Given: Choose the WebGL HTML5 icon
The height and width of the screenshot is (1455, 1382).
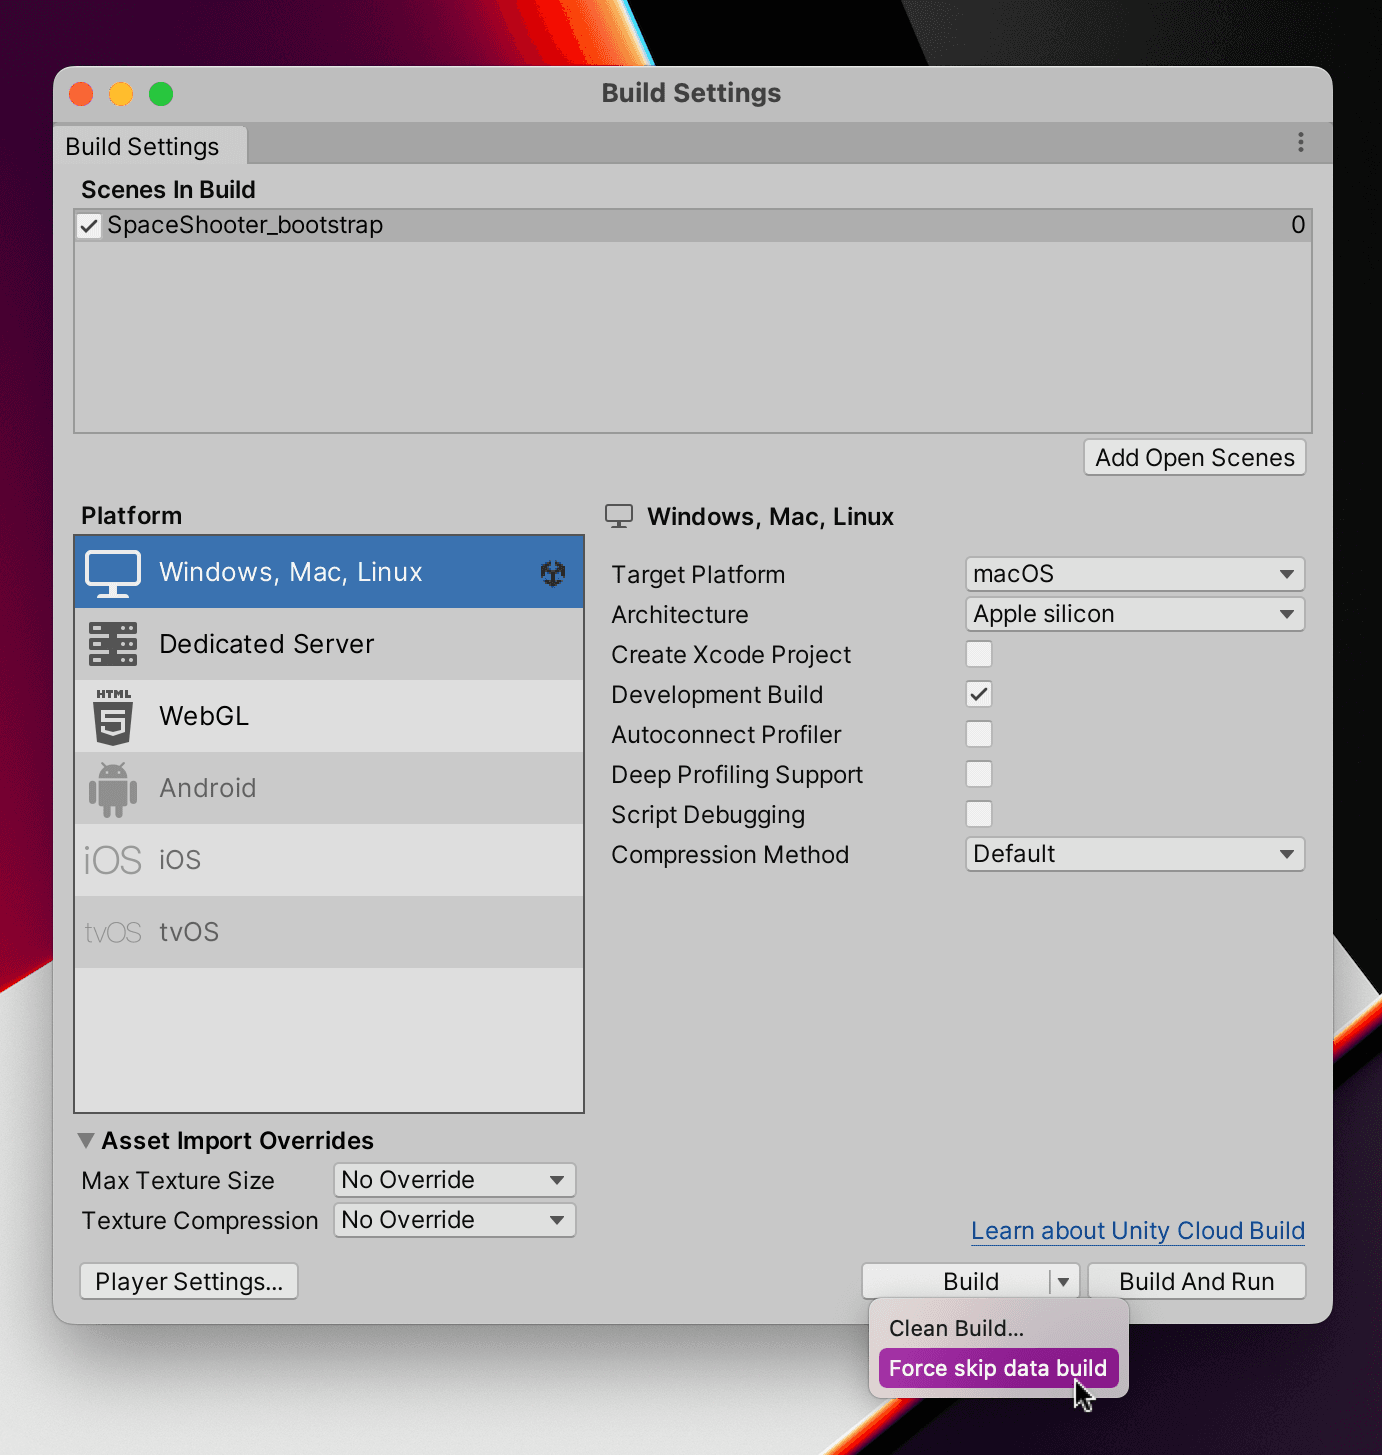Looking at the screenshot, I should click(113, 716).
